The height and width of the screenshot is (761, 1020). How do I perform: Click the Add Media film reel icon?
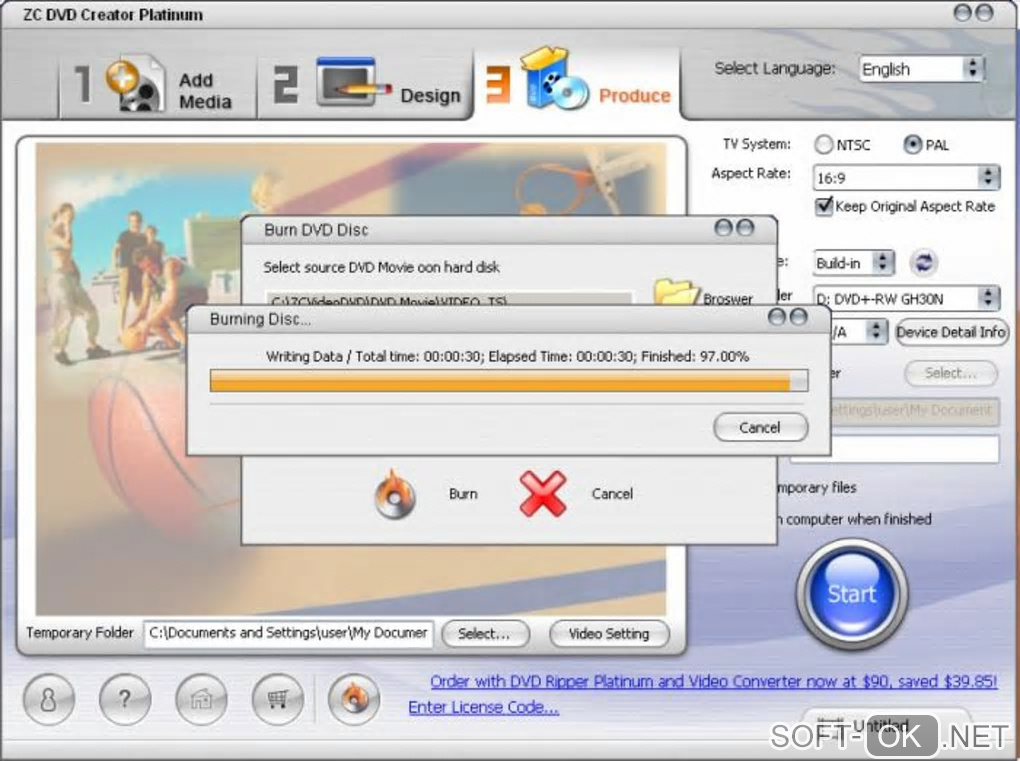click(135, 83)
